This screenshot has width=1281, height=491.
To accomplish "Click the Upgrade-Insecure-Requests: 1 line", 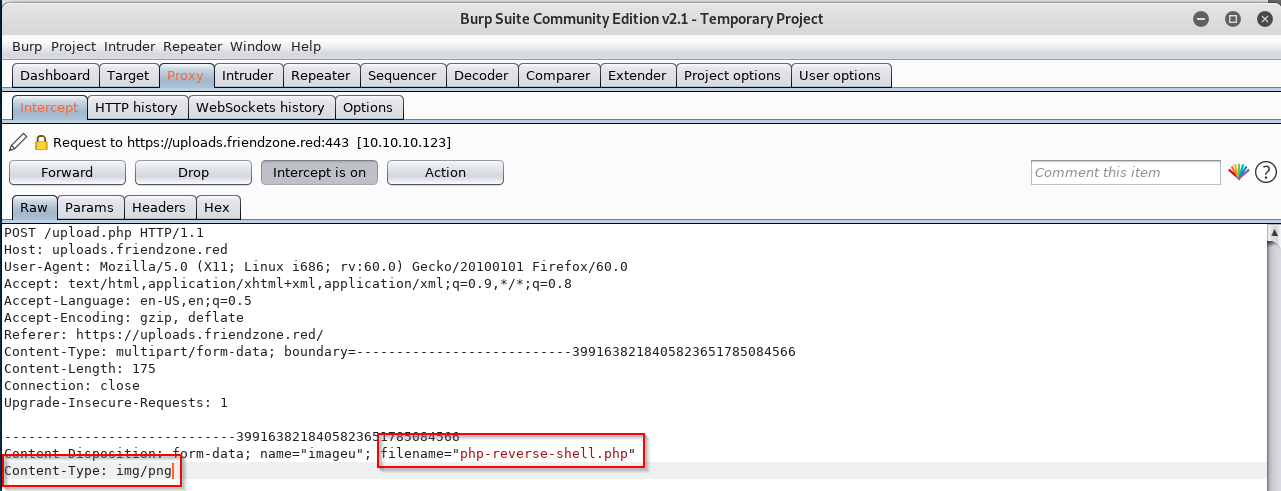I will click(116, 402).
